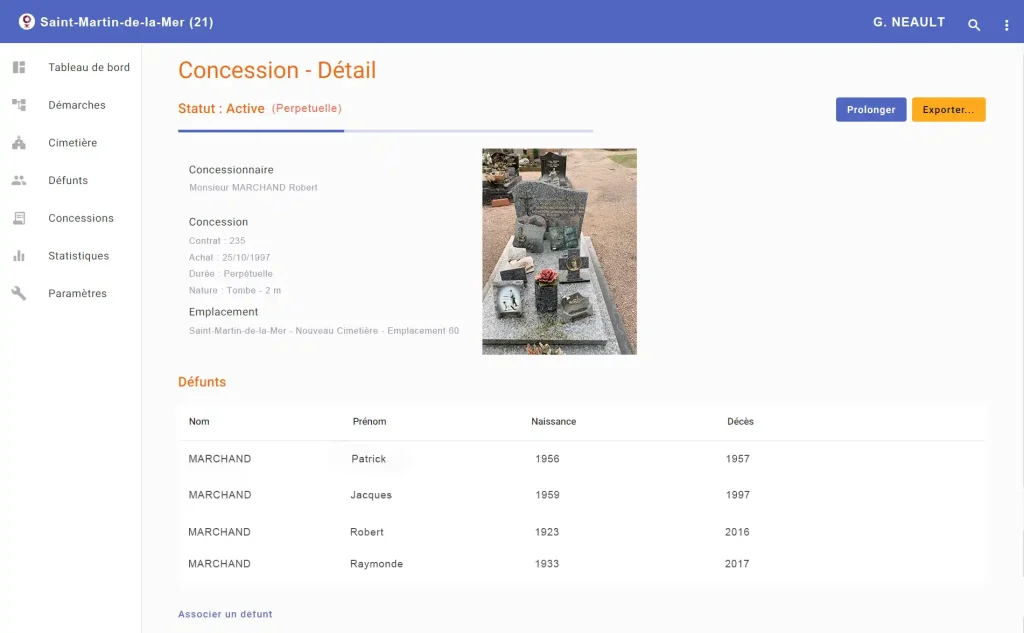
Task: Click the Cimetière sidebar icon
Action: [x=19, y=143]
